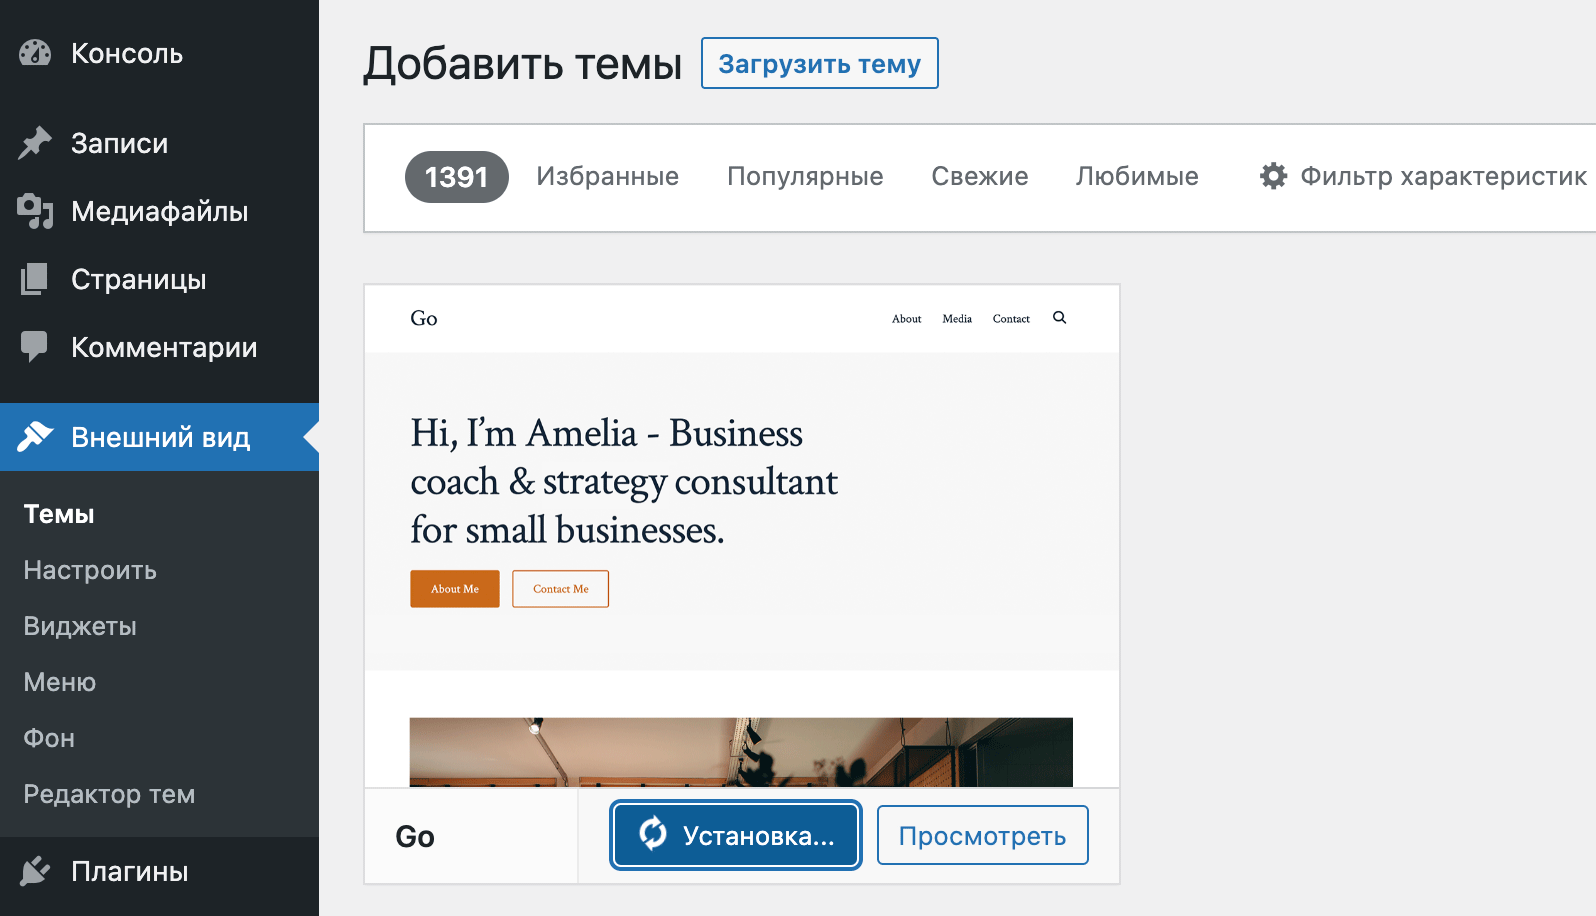Click the Установка... install button
1596x916 pixels.
point(736,836)
